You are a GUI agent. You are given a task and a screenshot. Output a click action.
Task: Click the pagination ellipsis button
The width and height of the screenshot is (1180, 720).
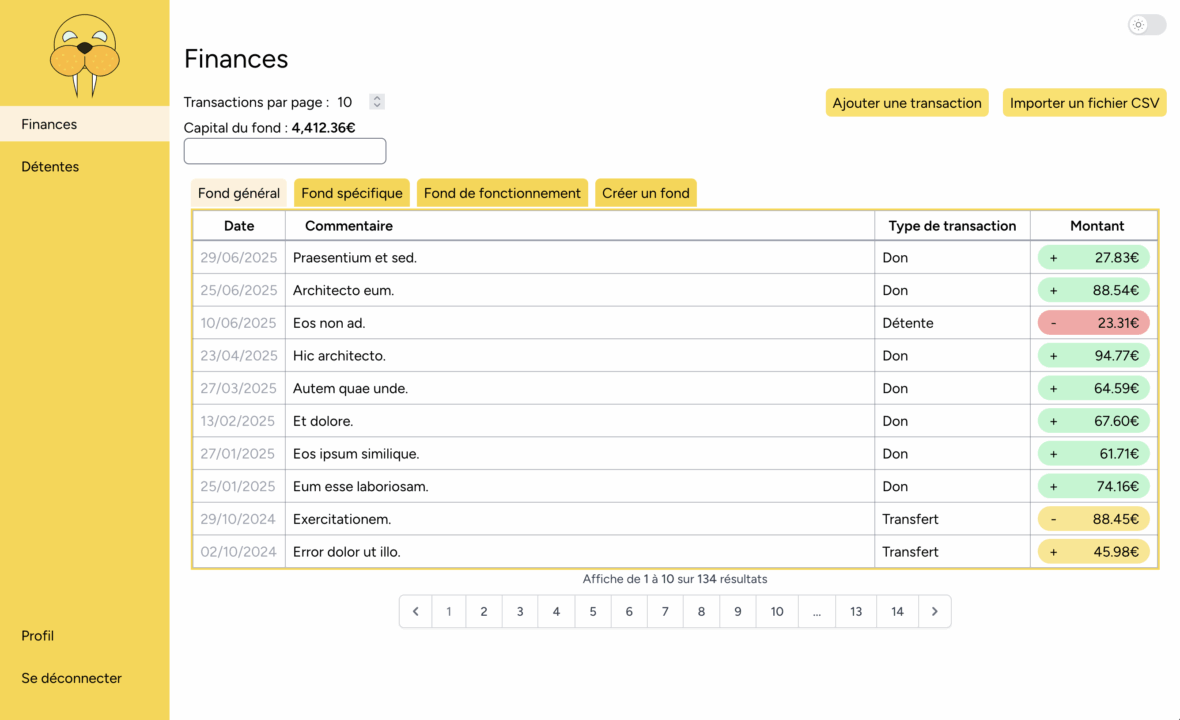816,612
